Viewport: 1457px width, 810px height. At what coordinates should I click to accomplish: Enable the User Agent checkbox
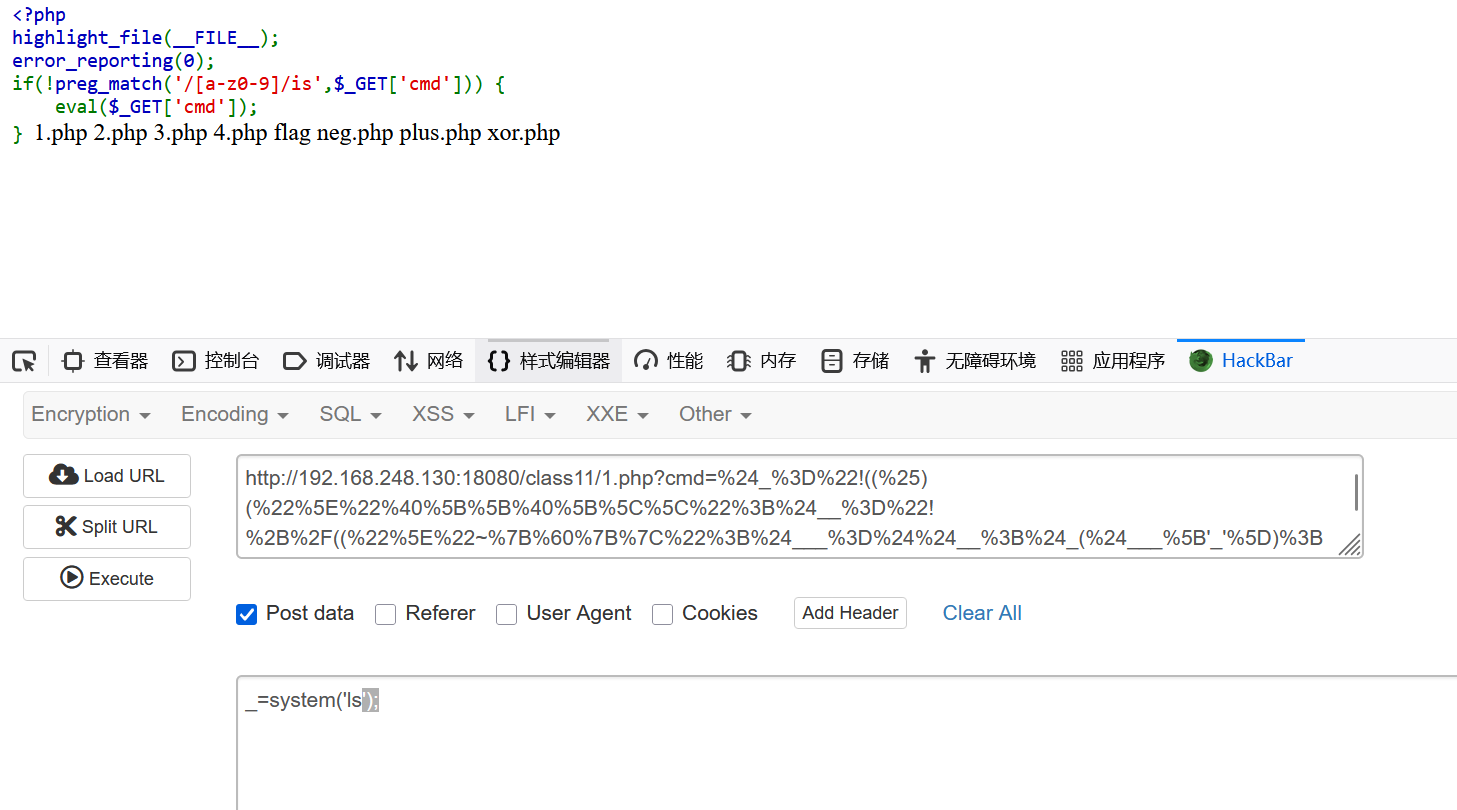[x=507, y=614]
